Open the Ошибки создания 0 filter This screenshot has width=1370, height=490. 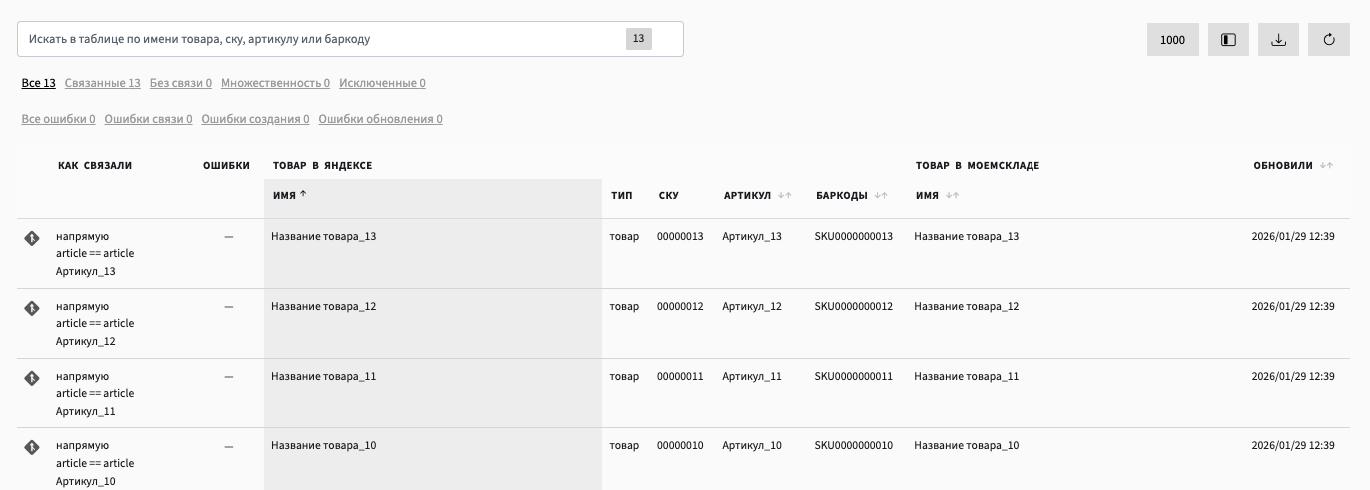coord(256,119)
